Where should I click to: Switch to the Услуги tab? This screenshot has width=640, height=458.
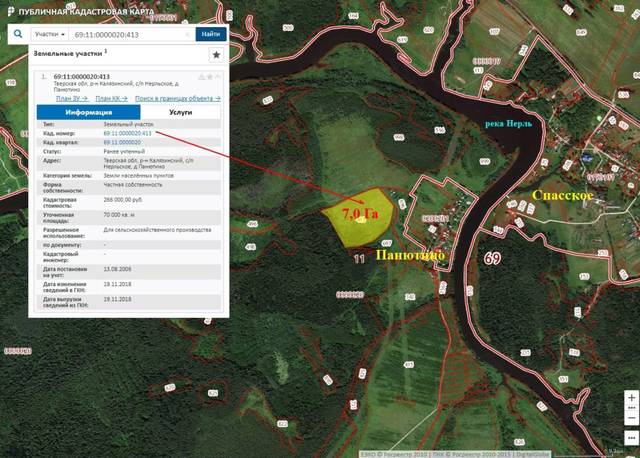point(181,113)
